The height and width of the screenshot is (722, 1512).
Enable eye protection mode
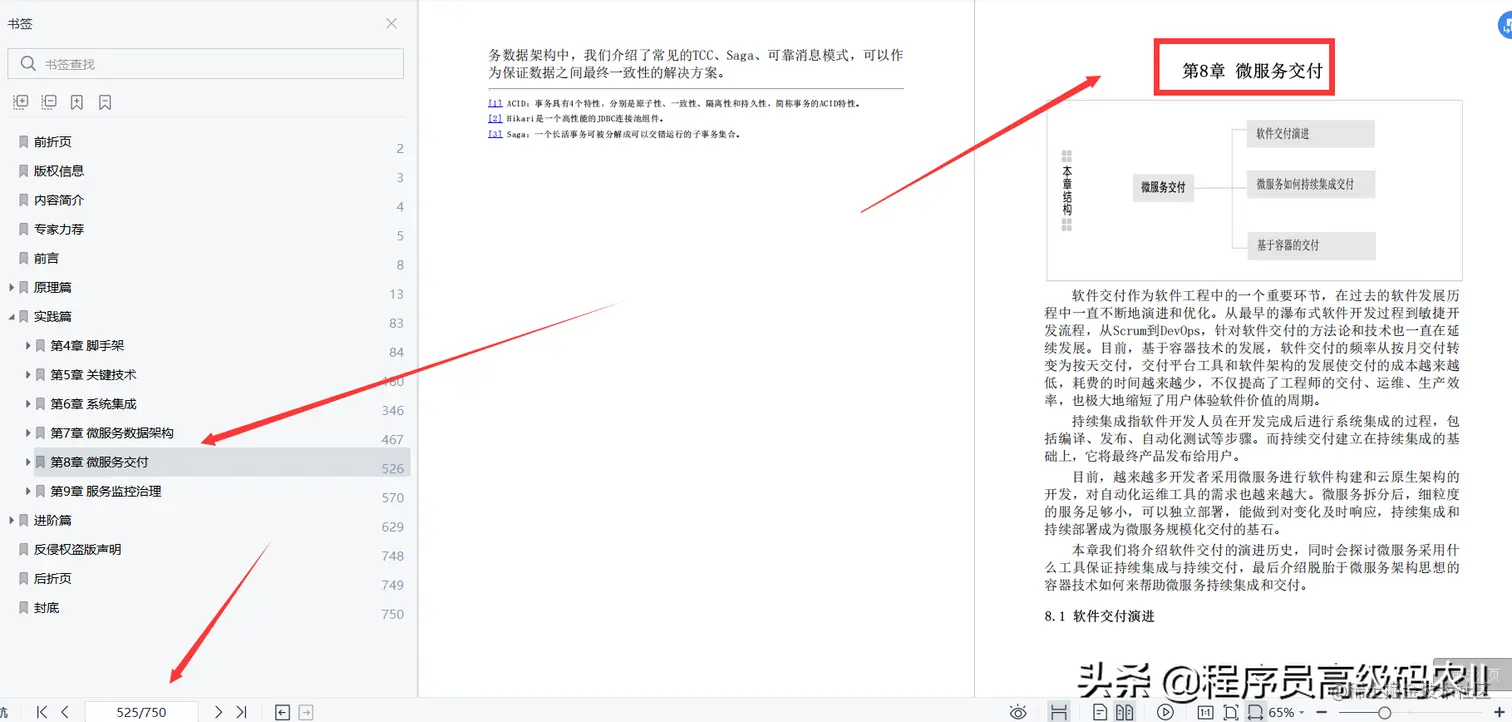pos(1018,712)
